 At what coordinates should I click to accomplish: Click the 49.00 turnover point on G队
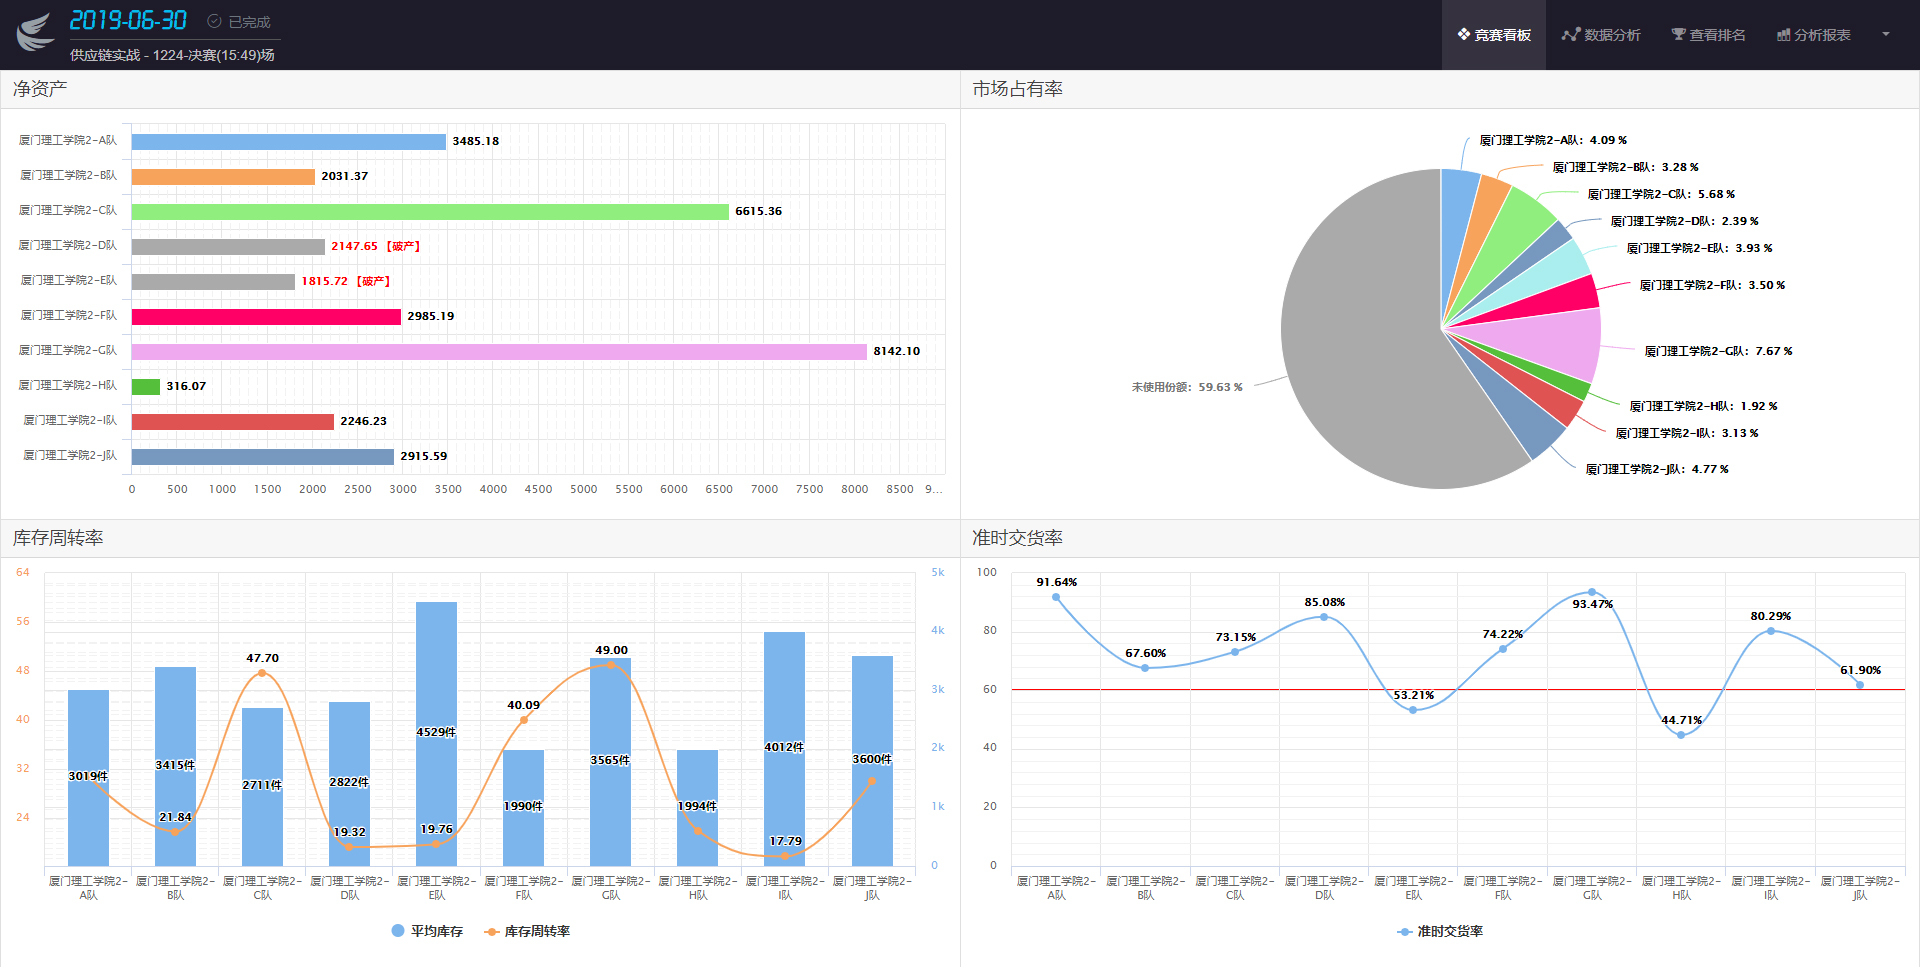point(611,665)
